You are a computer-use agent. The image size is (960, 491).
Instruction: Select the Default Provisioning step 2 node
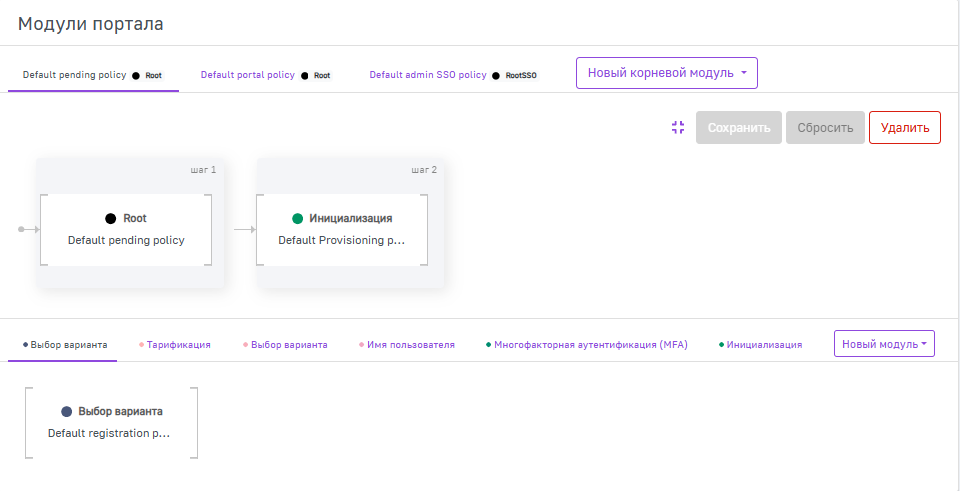(x=342, y=230)
